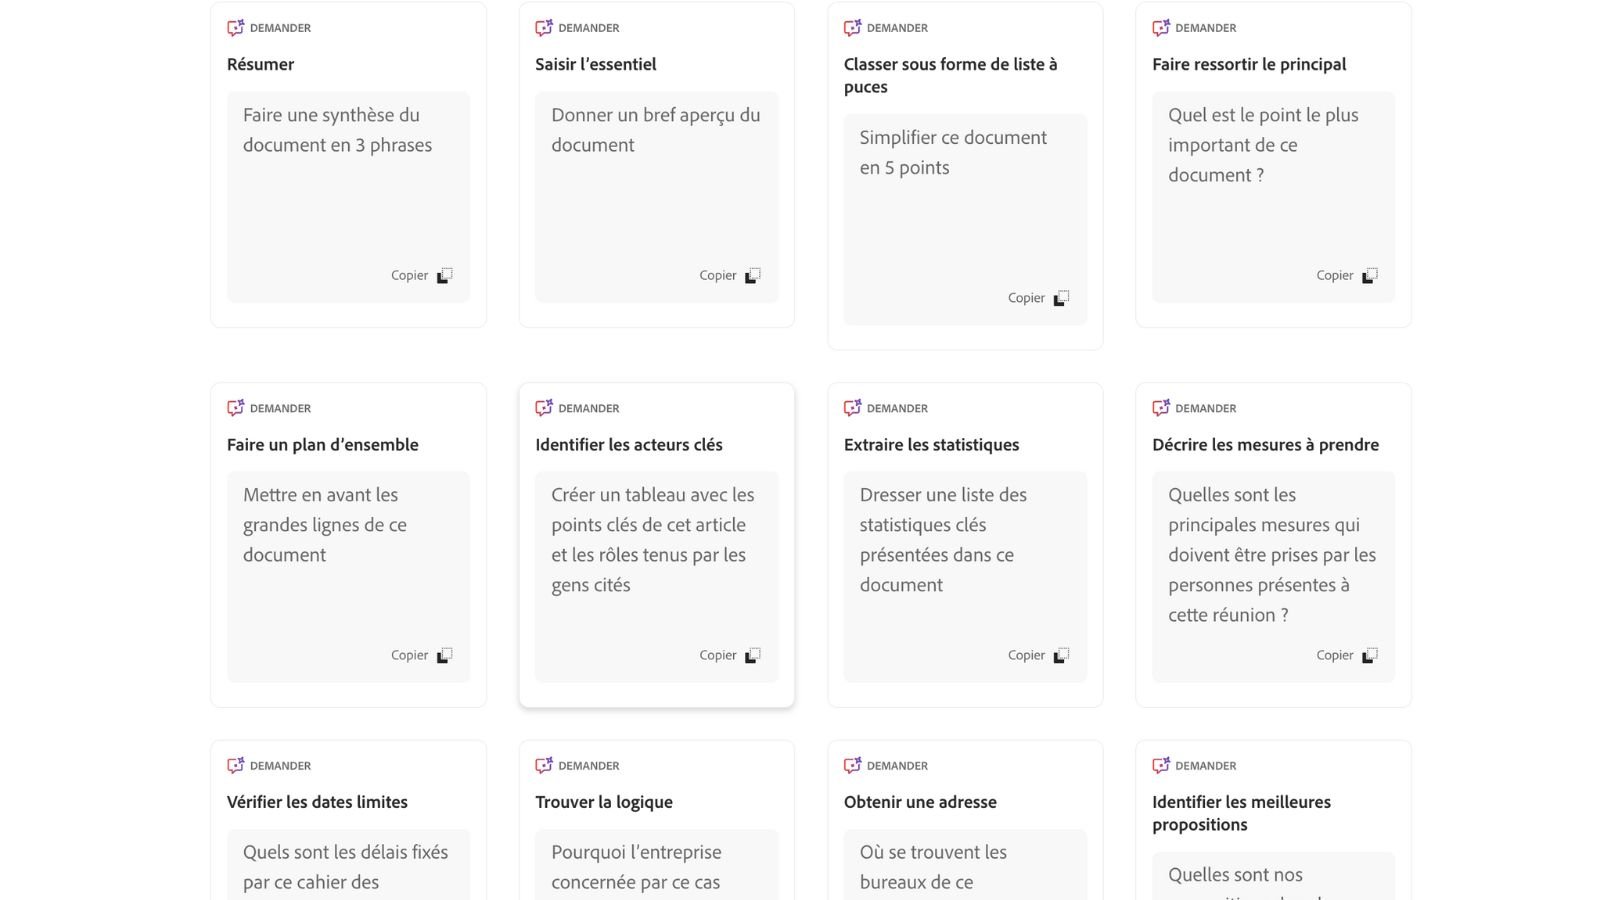Screen dimensions: 1600x900
Task: Click the DEMANDER icon on Faire un plan d'ensemble
Action: (x=235, y=407)
